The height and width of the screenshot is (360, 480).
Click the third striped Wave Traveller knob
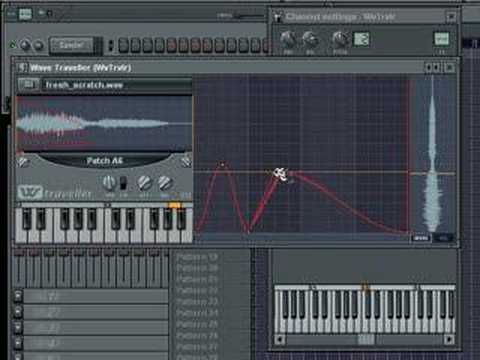(x=144, y=183)
